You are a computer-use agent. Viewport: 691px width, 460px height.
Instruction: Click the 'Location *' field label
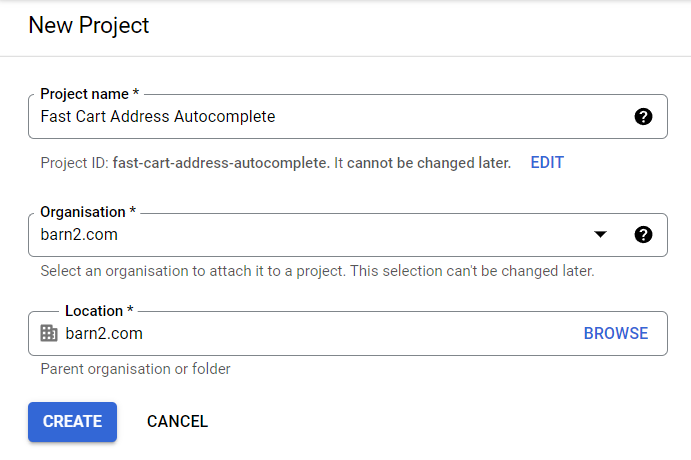(99, 312)
